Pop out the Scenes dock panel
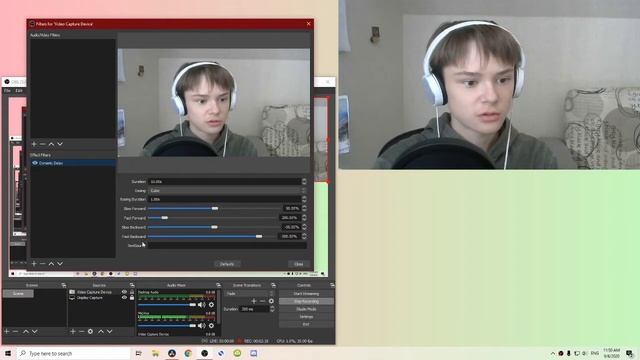 point(64,285)
